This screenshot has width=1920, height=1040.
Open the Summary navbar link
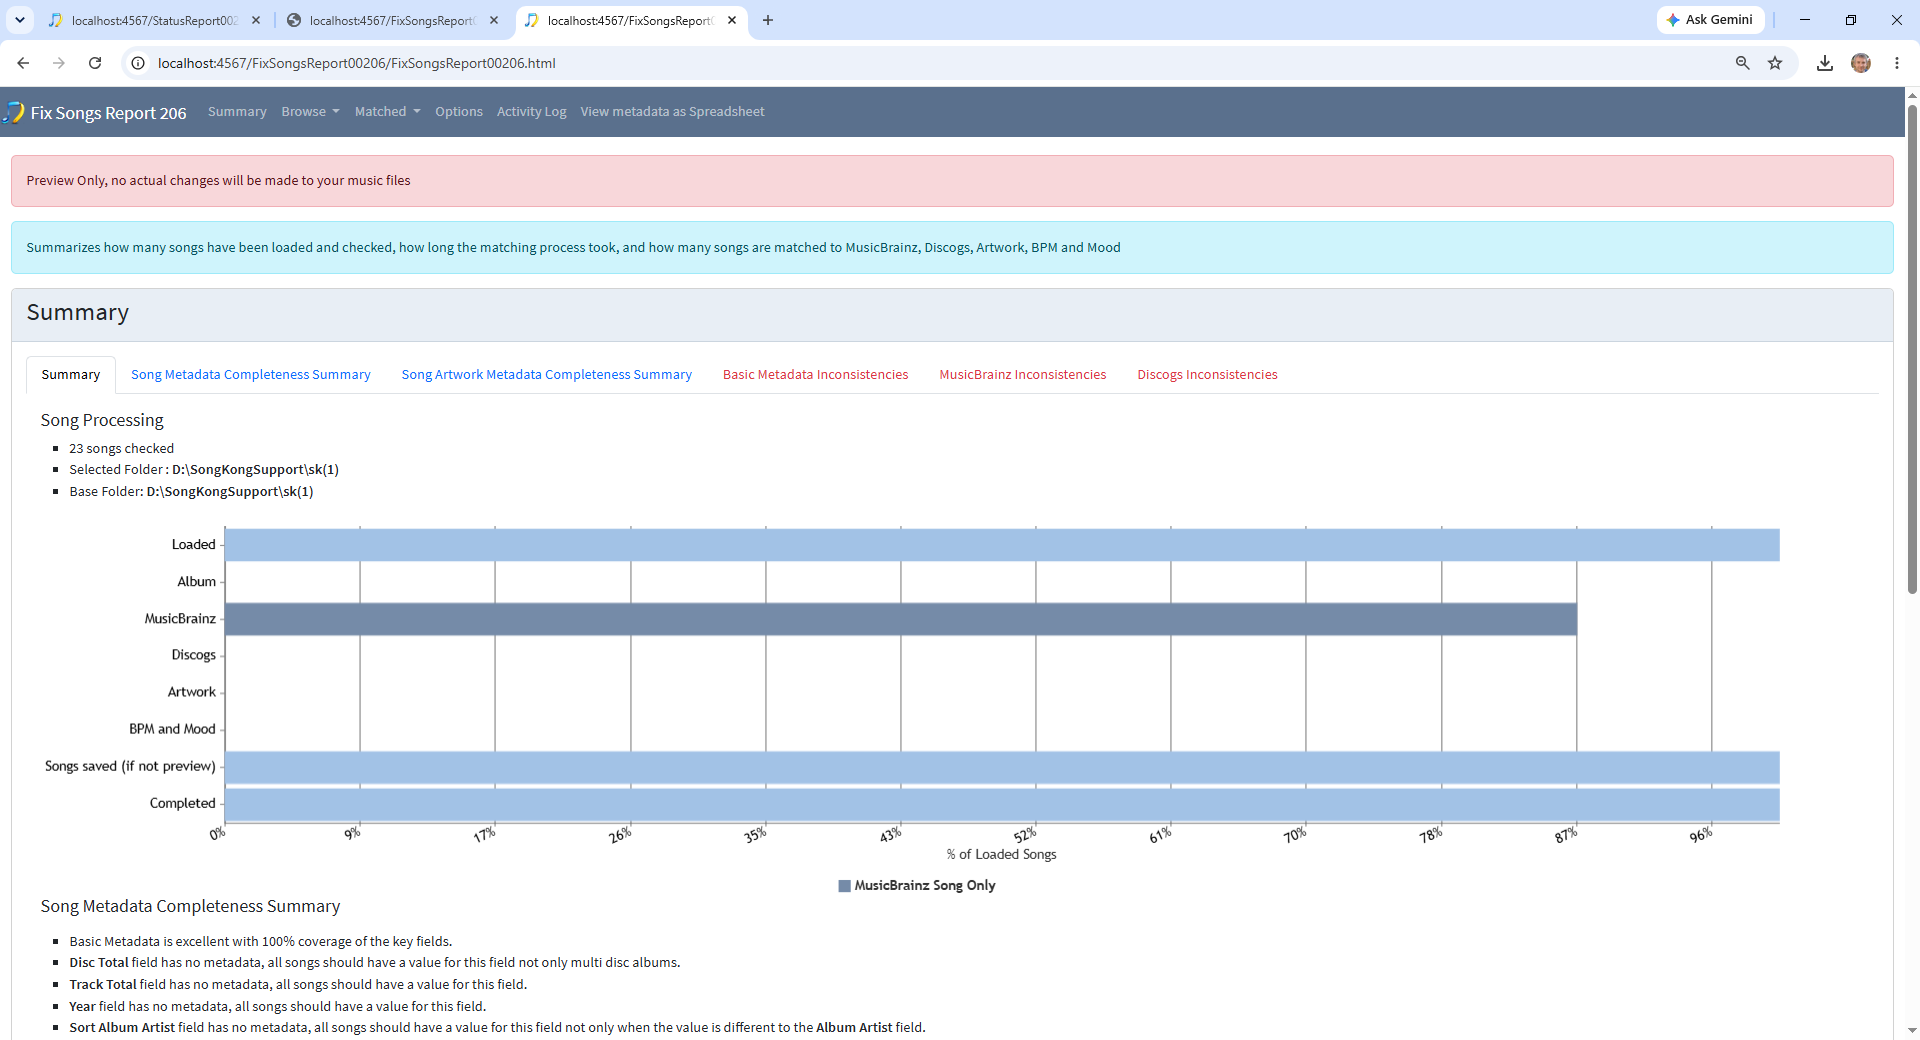[x=237, y=112]
